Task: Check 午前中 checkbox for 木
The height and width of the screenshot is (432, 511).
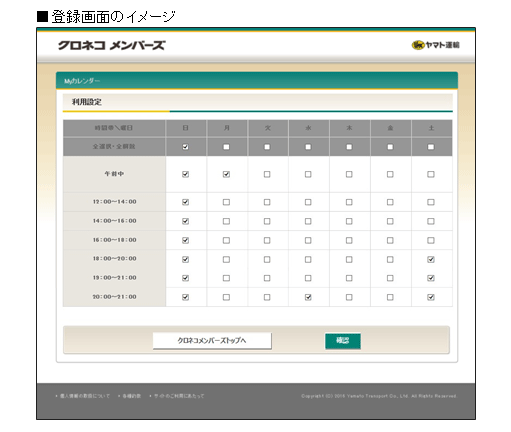Action: click(x=349, y=174)
